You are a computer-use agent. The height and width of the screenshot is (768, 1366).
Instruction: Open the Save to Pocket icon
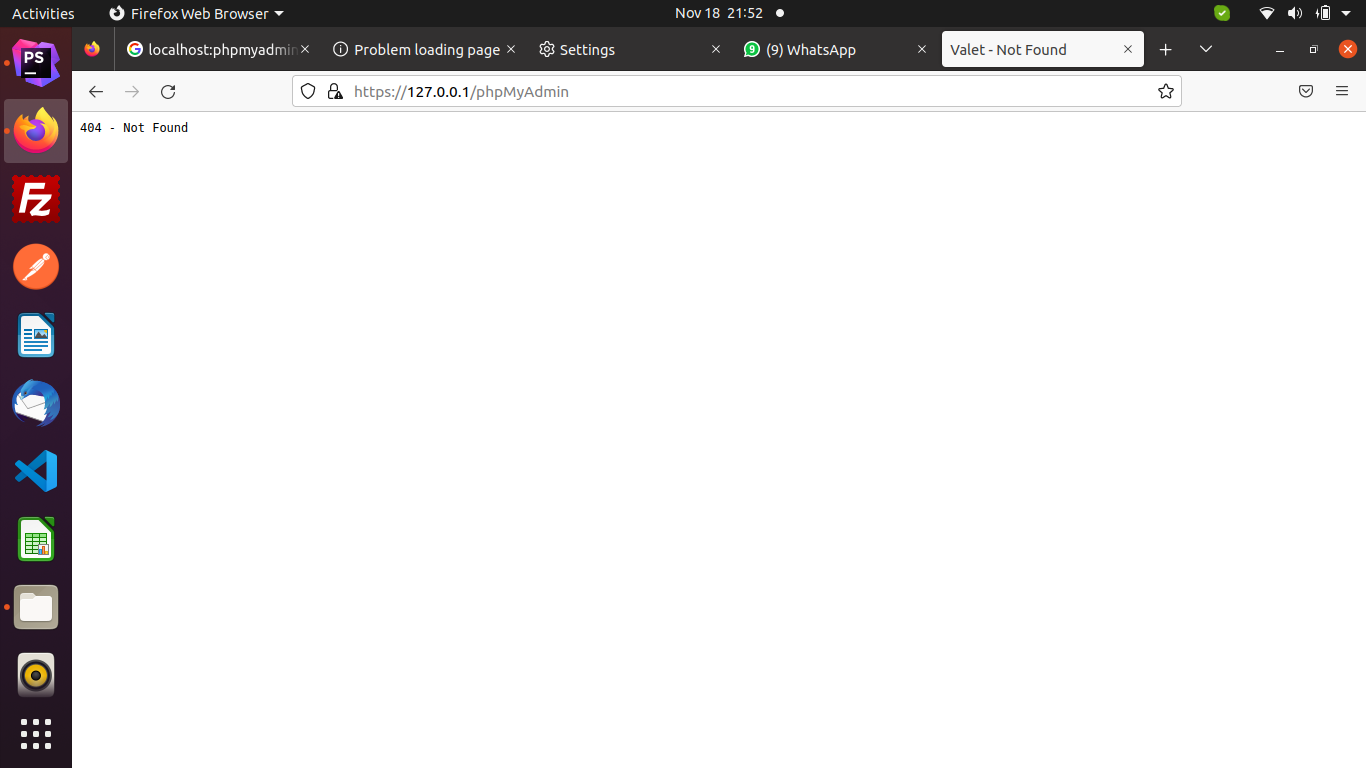(1305, 92)
